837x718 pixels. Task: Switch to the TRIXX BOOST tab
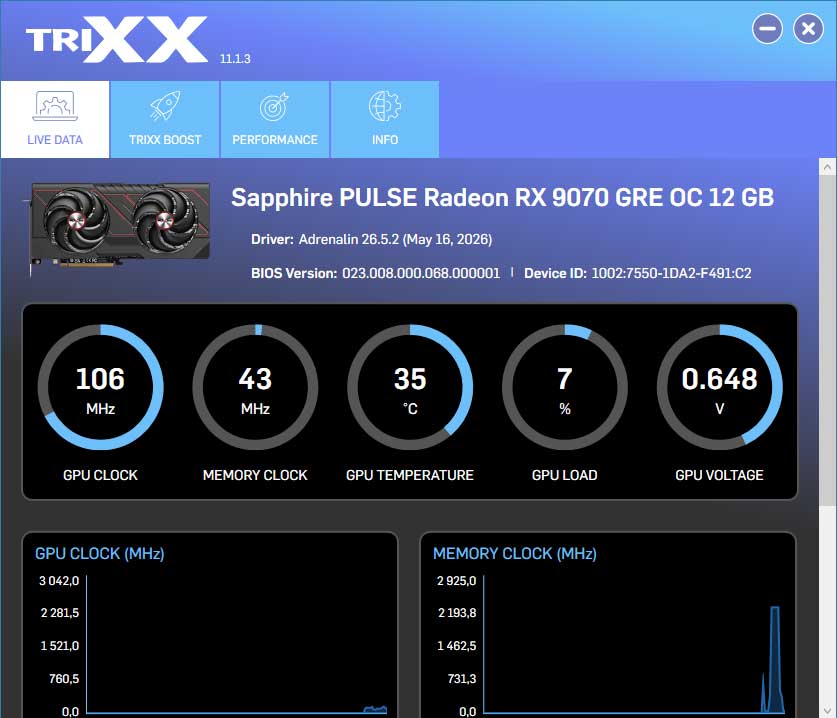coord(165,119)
